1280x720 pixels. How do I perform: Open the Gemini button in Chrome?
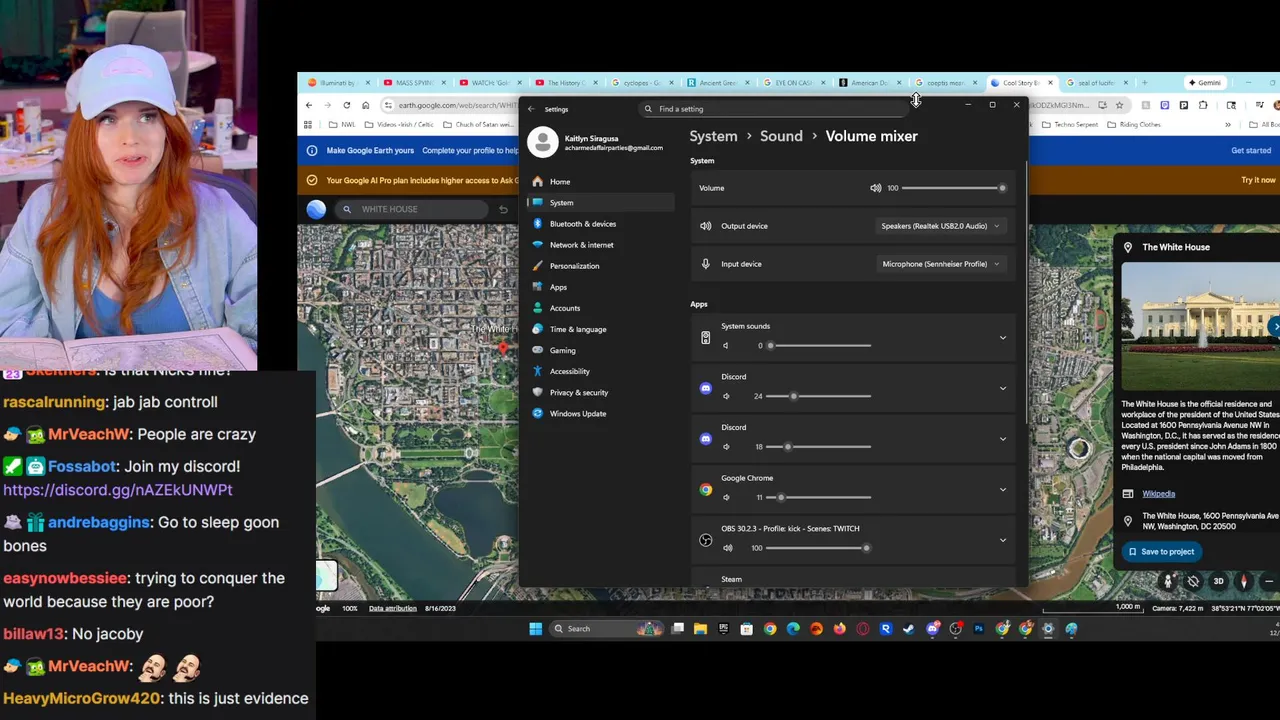coord(1204,83)
